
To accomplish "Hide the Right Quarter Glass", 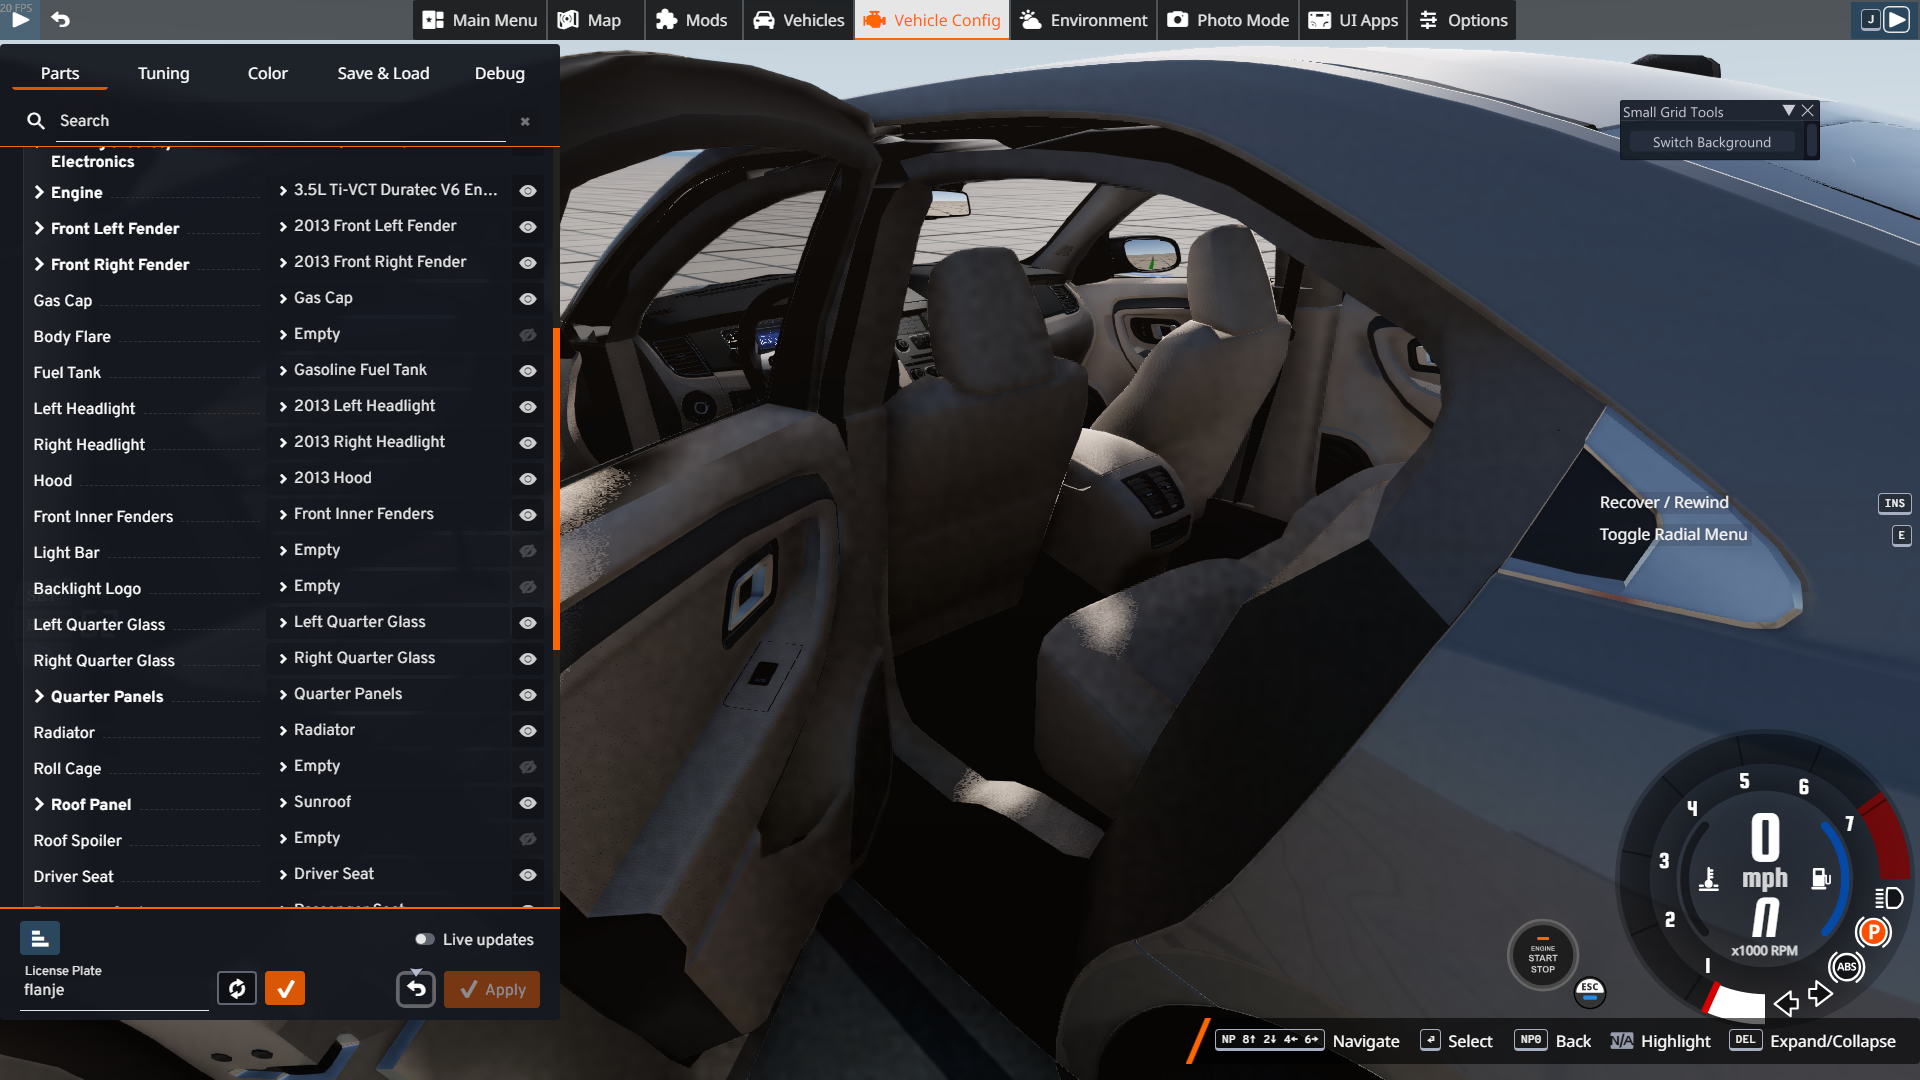I will [x=528, y=659].
